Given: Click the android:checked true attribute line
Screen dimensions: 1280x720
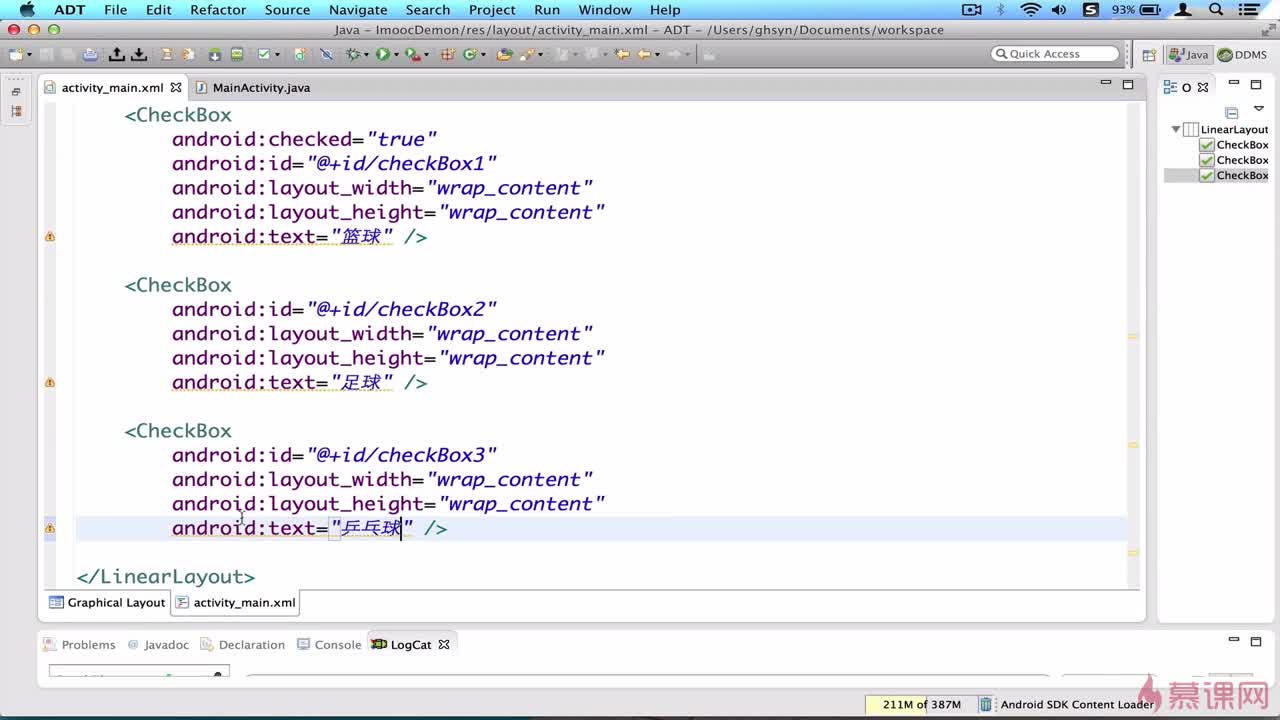Looking at the screenshot, I should tap(304, 140).
